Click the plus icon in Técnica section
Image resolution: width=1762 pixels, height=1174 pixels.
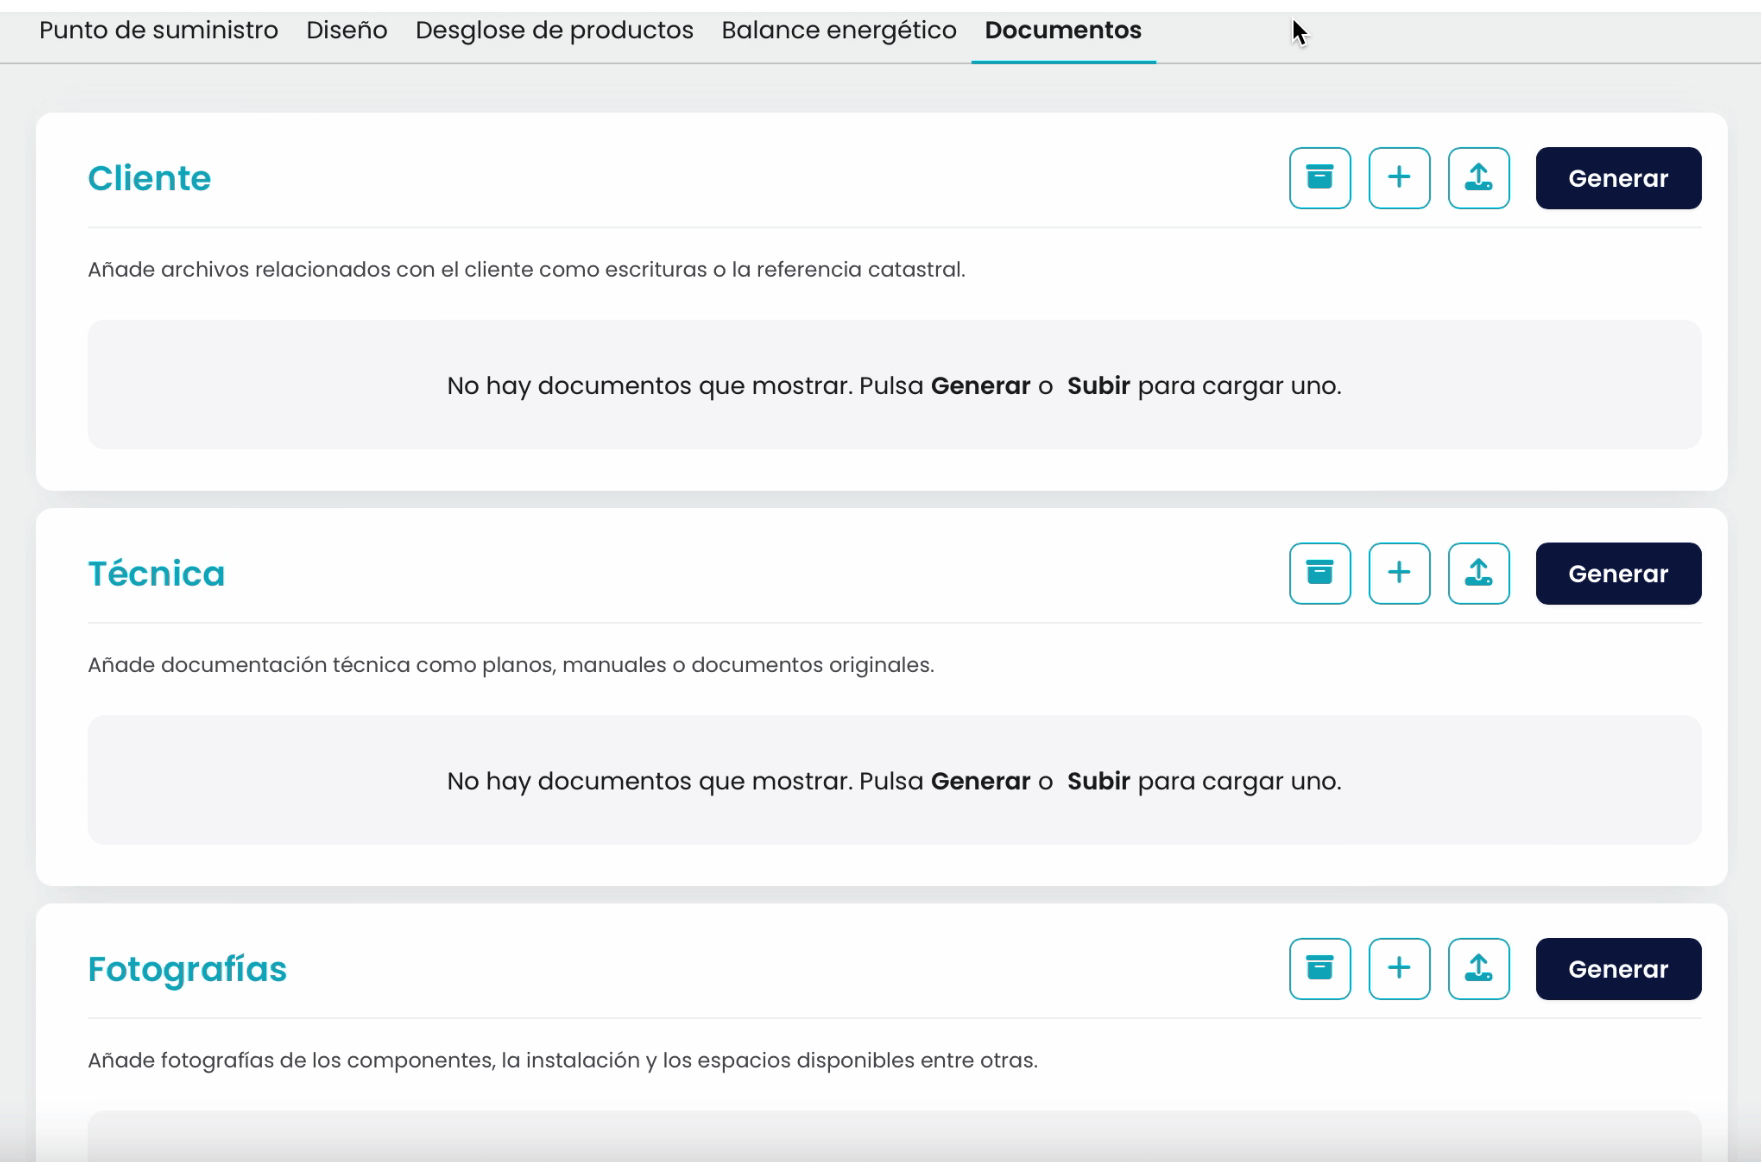click(1399, 573)
